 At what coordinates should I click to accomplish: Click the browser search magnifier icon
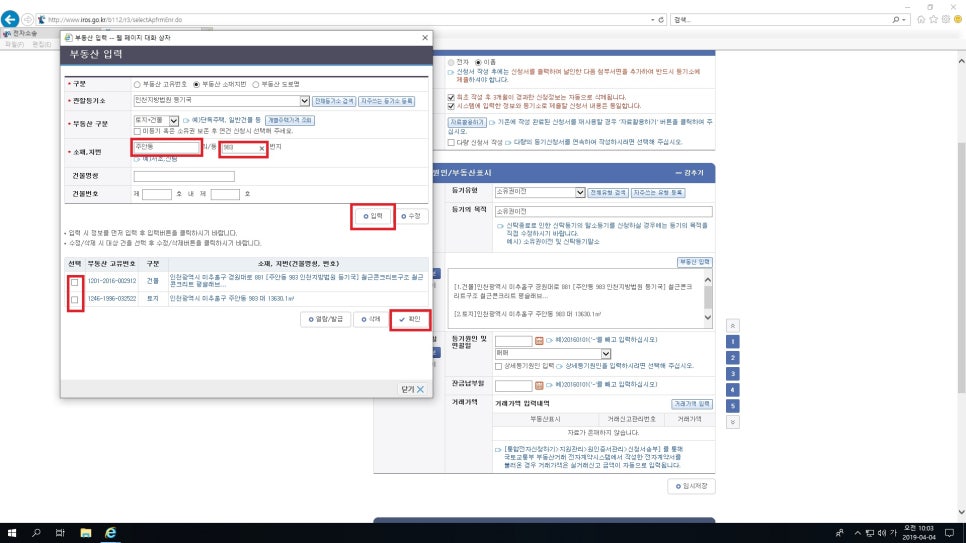point(896,20)
